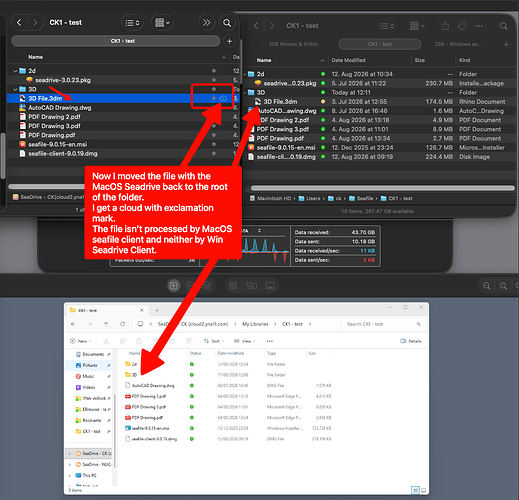
Task: Click the Search CK1 - test field
Action: click(382, 324)
